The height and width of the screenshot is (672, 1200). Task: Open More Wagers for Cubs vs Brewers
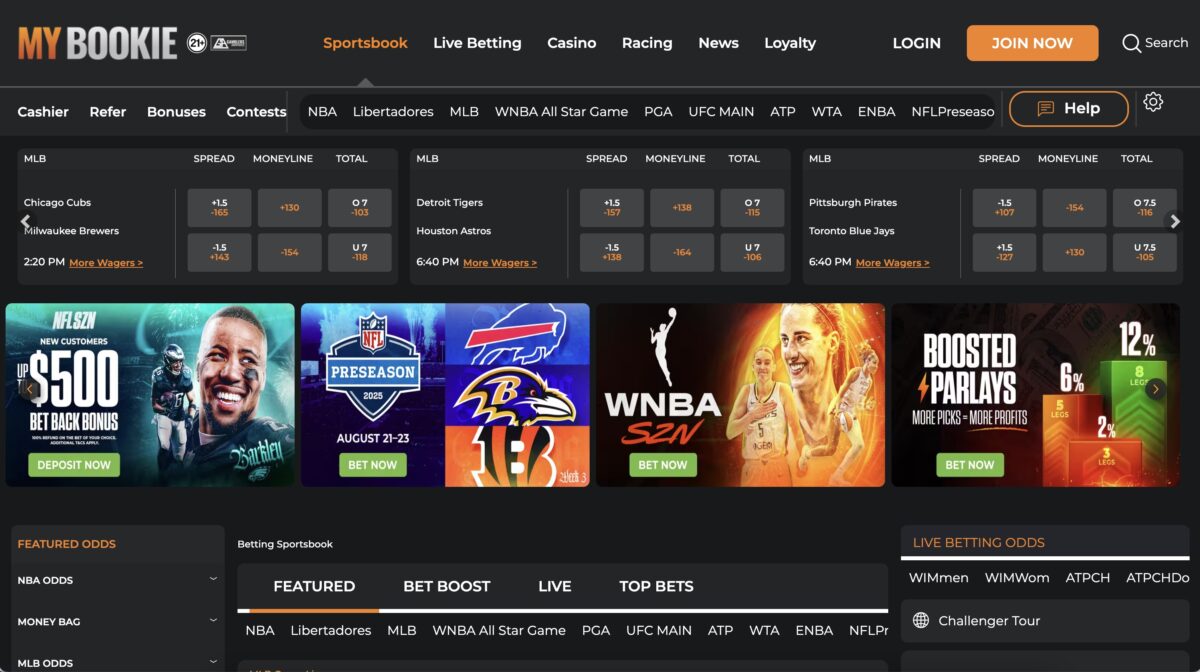106,263
